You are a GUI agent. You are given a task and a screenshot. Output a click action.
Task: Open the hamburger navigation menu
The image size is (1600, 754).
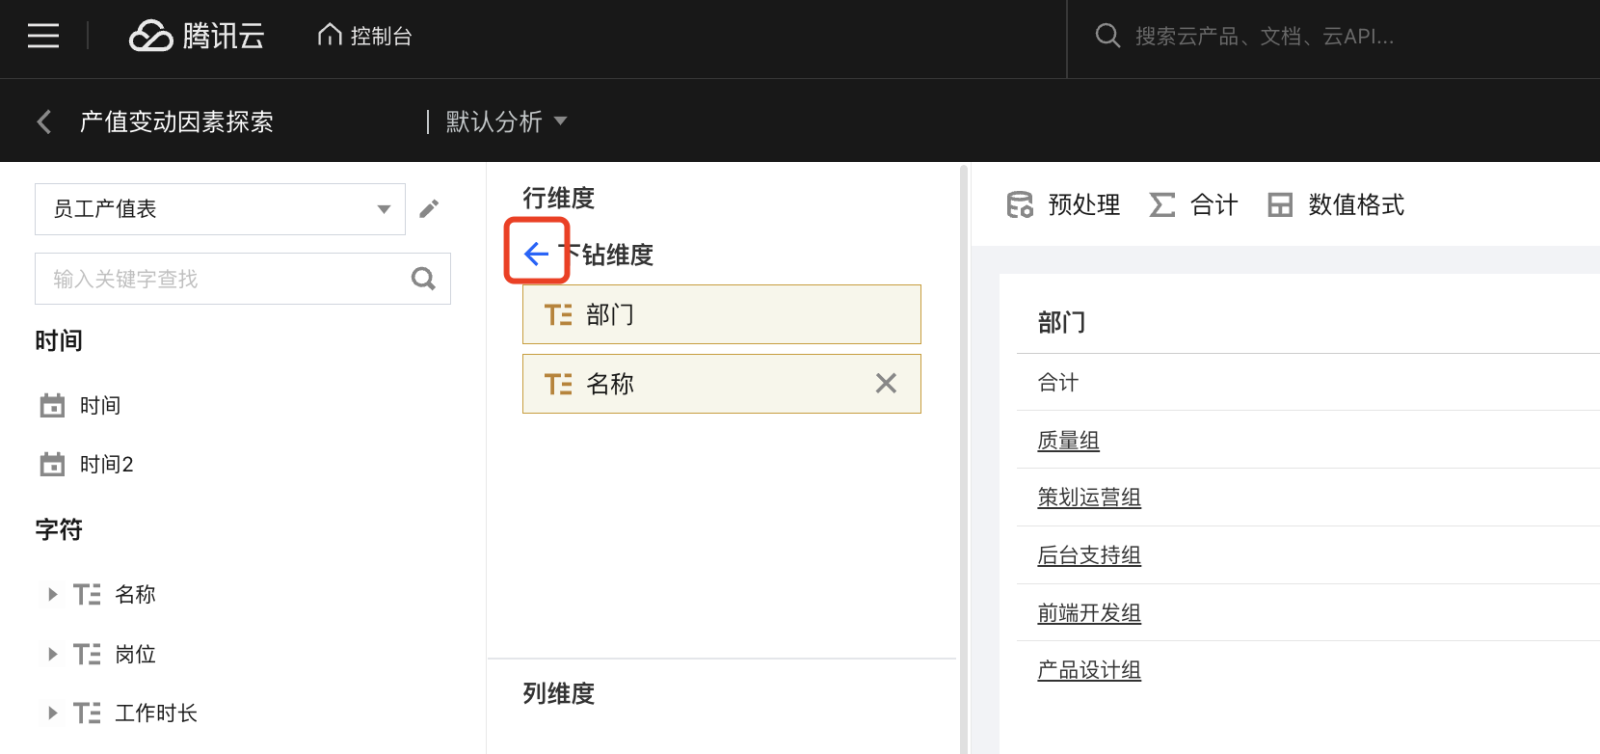tap(43, 36)
